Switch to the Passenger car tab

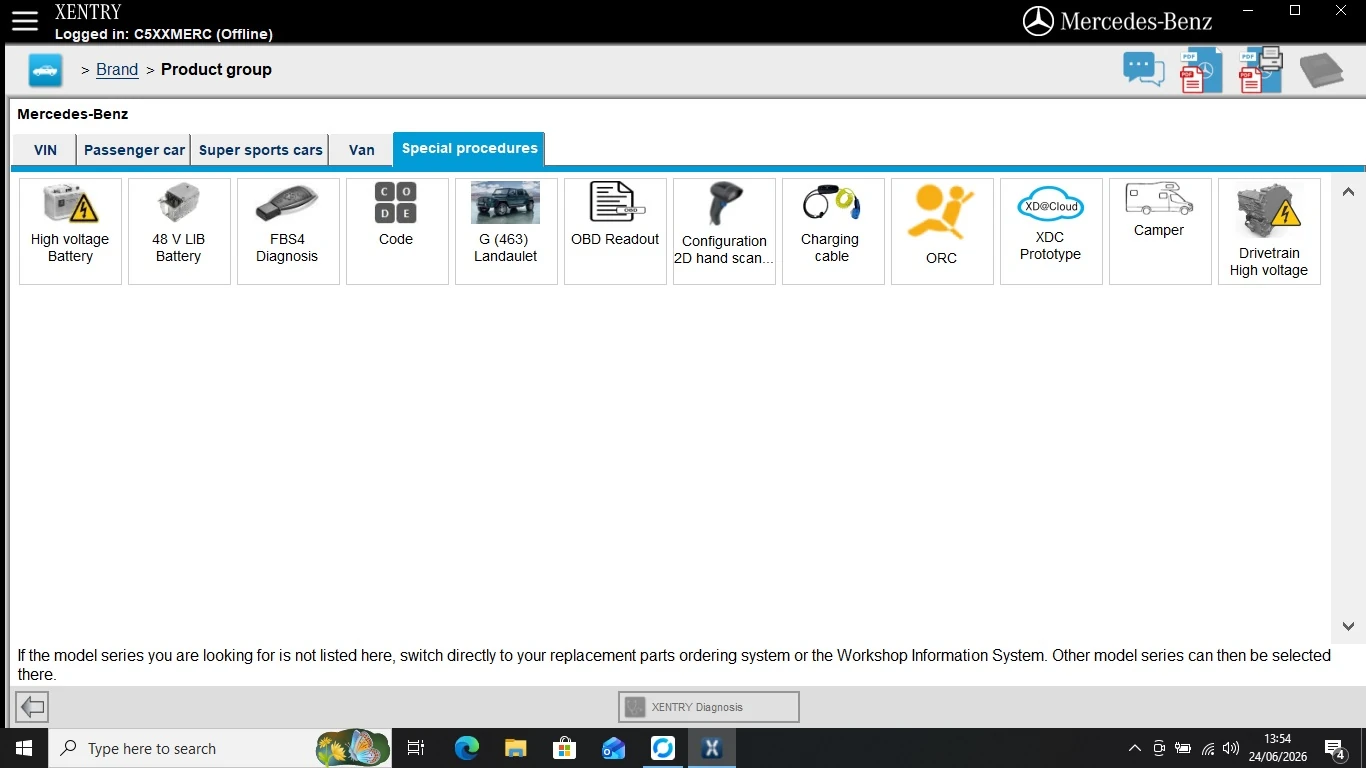tap(134, 150)
